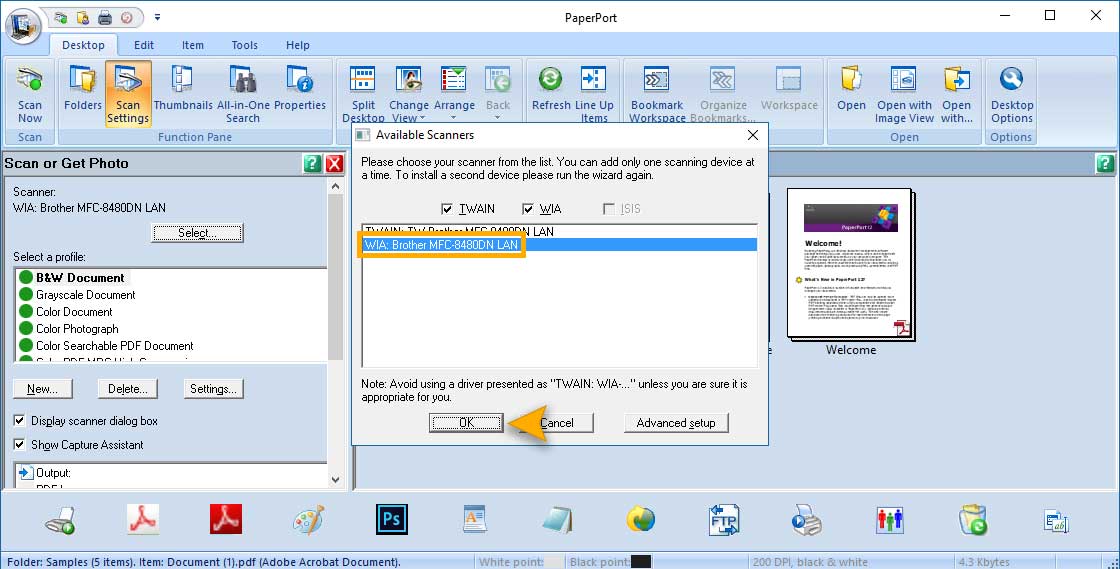
Task: Click the Photoshop icon in Send To bar
Action: 391,519
